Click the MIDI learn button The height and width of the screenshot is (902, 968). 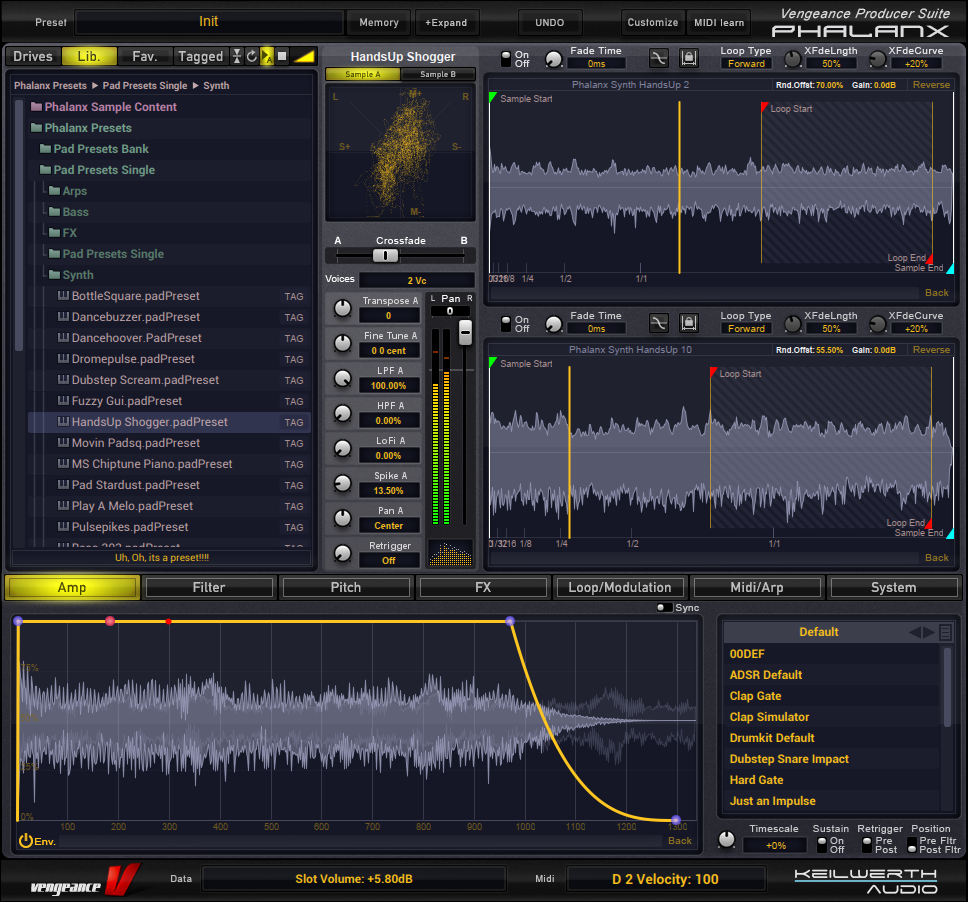pyautogui.click(x=719, y=22)
